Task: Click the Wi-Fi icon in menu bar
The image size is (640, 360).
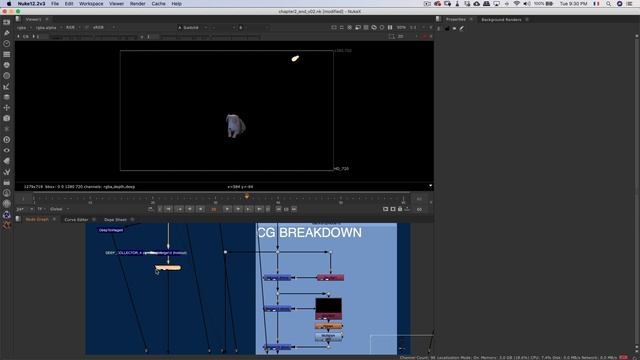Action: (x=517, y=4)
